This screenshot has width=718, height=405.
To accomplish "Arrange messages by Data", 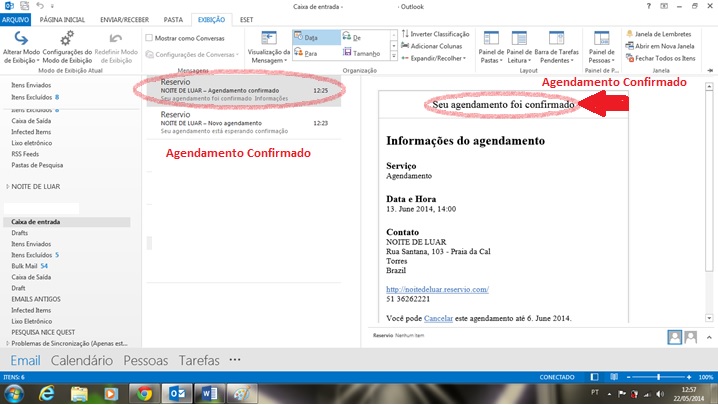I will click(x=309, y=37).
